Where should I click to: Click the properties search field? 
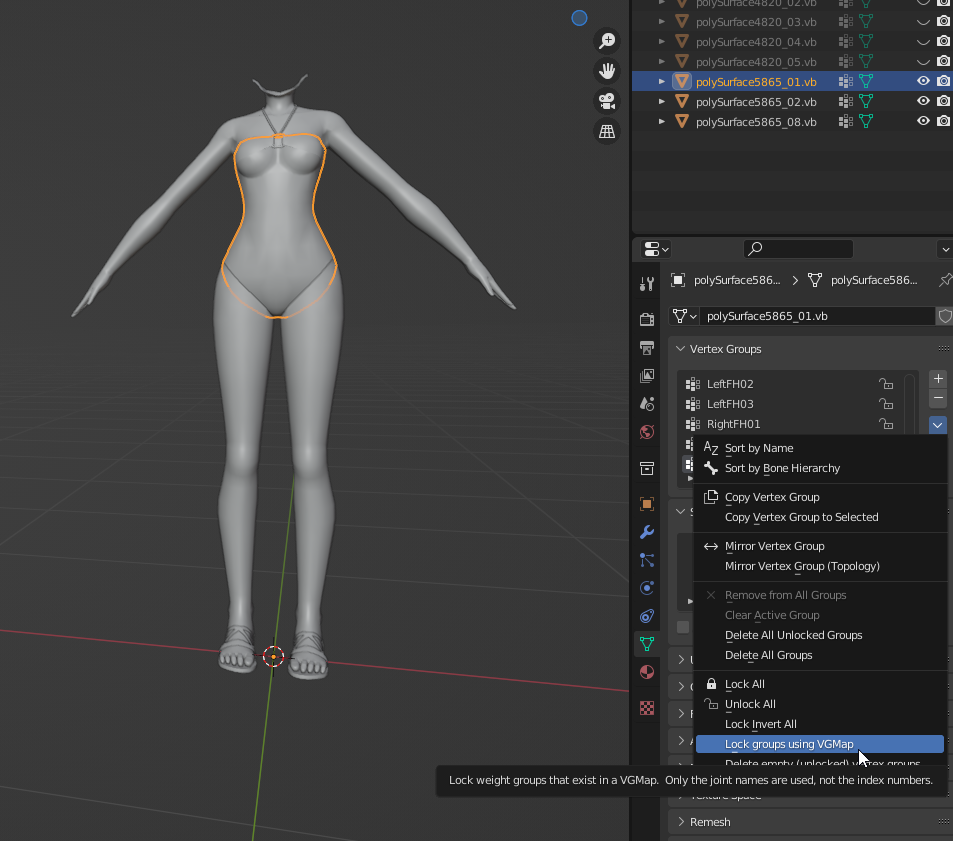point(798,249)
